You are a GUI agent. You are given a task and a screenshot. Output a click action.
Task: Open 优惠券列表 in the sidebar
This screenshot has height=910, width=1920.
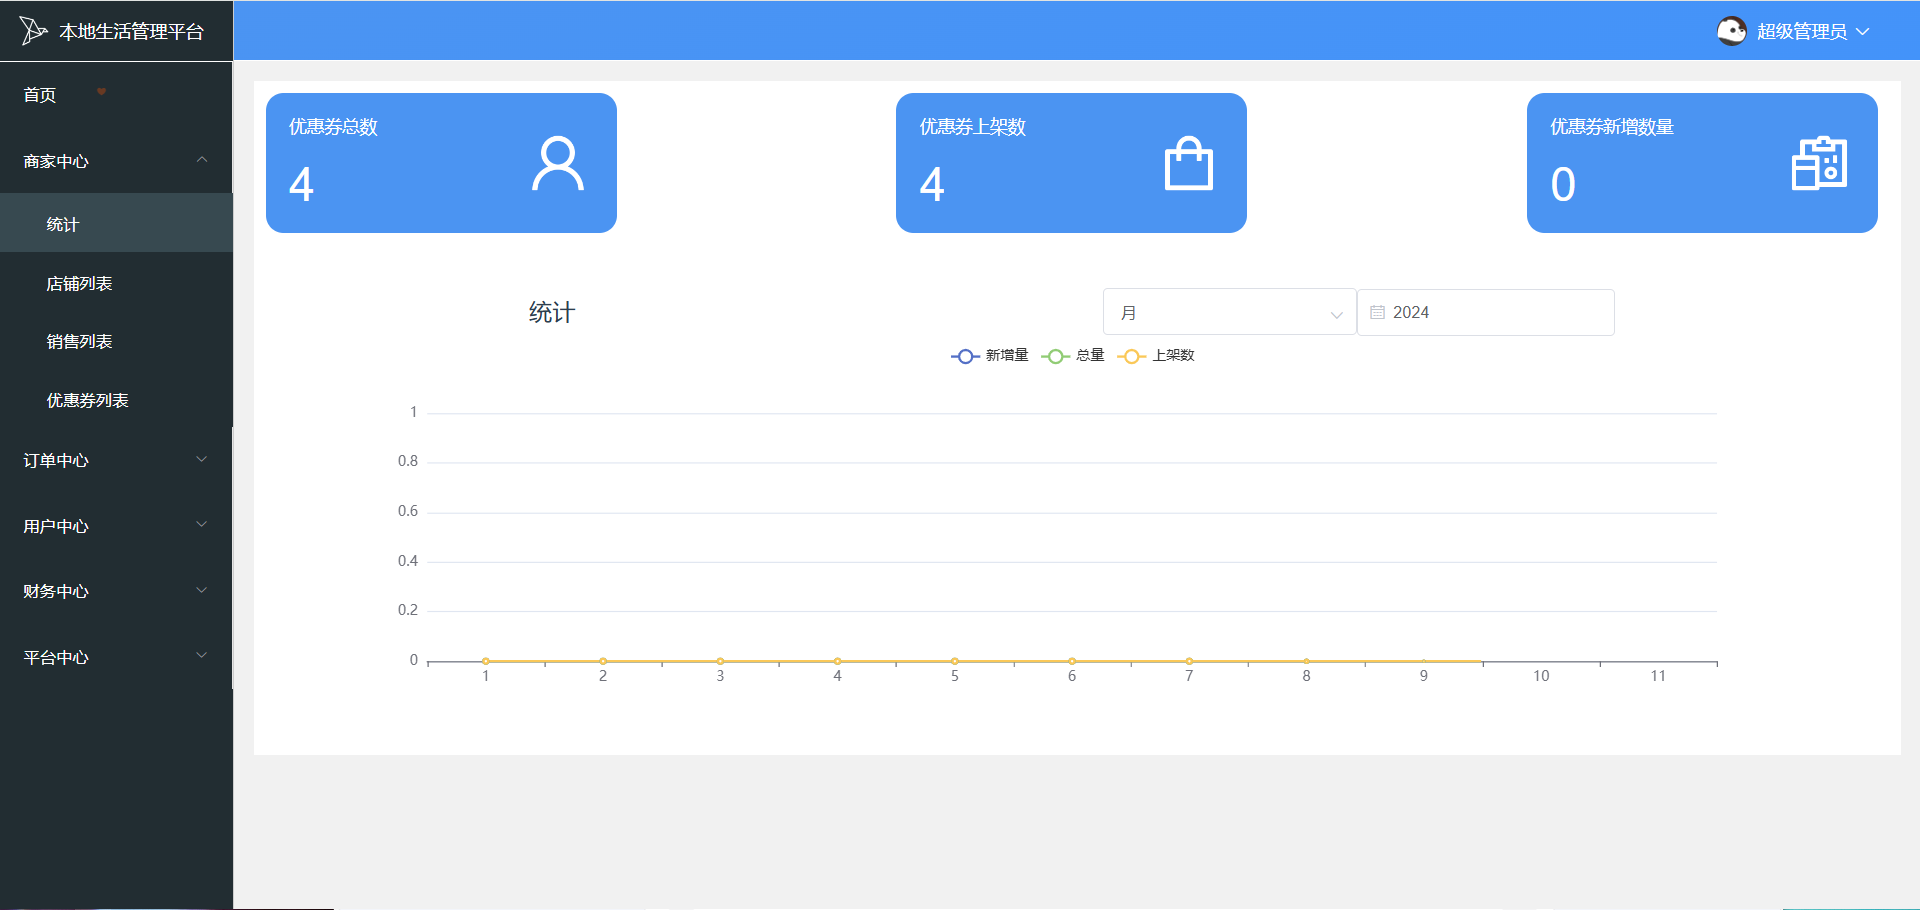[116, 400]
